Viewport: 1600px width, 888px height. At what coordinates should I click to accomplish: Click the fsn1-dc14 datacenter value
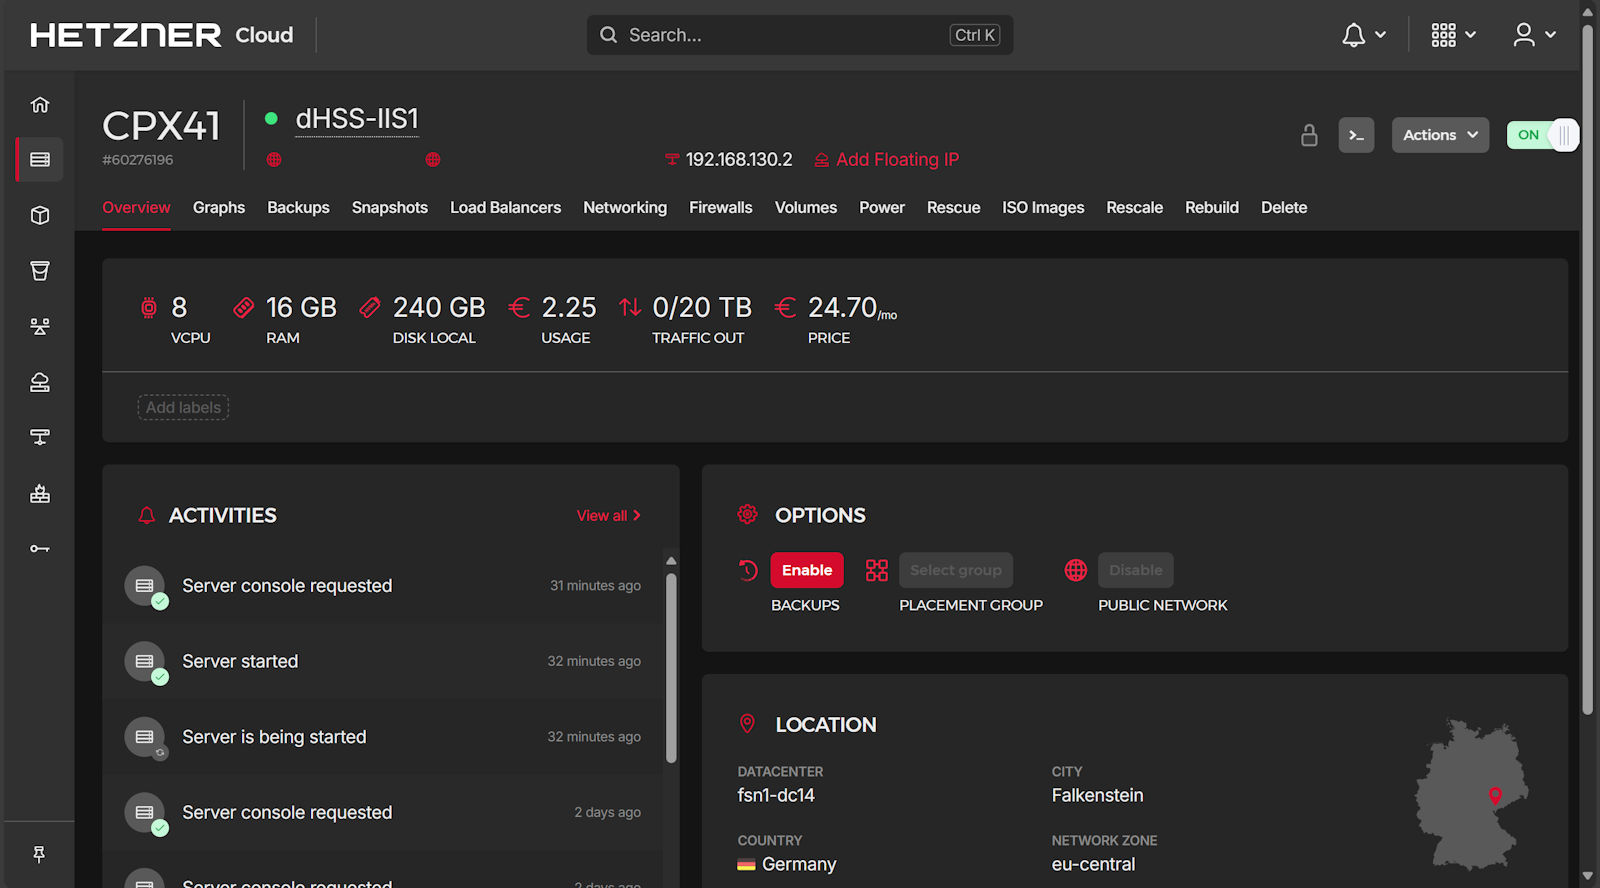point(776,795)
